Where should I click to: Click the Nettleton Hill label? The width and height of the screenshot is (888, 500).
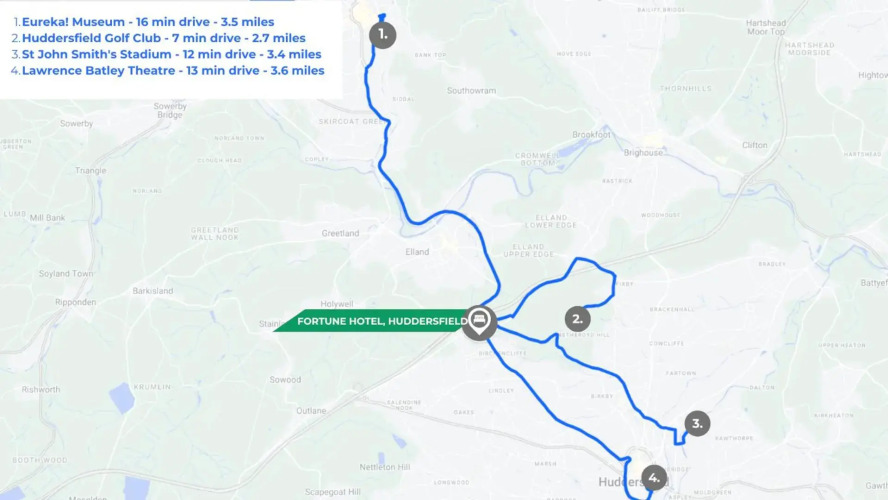[385, 467]
